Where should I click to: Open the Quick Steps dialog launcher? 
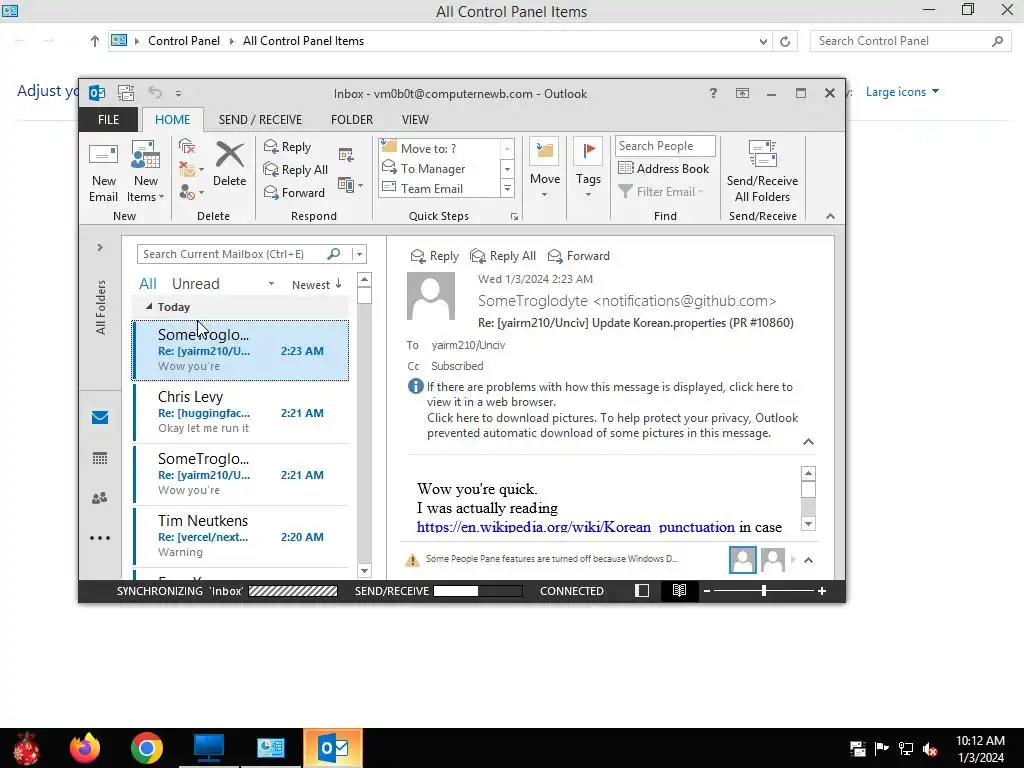[x=514, y=217]
